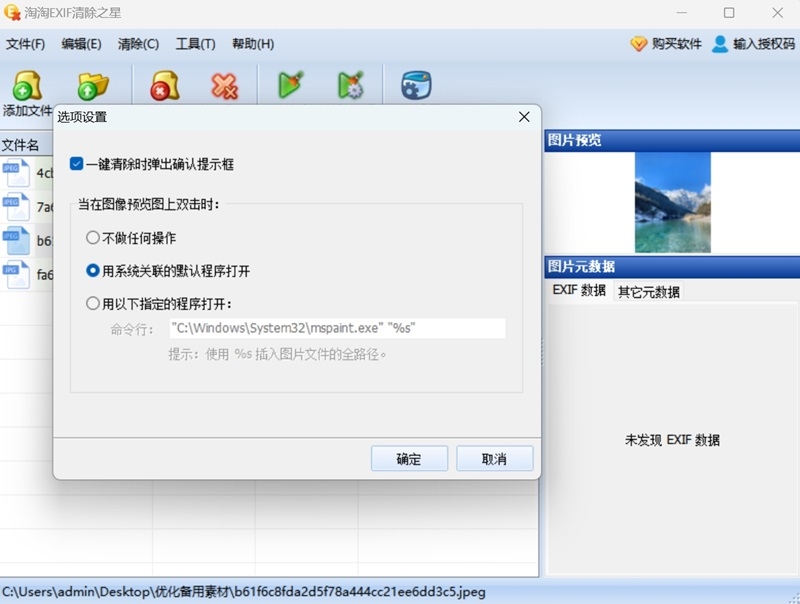800x604 pixels.
Task: Select the JPEG file icon in row 7a
Action: point(16,207)
